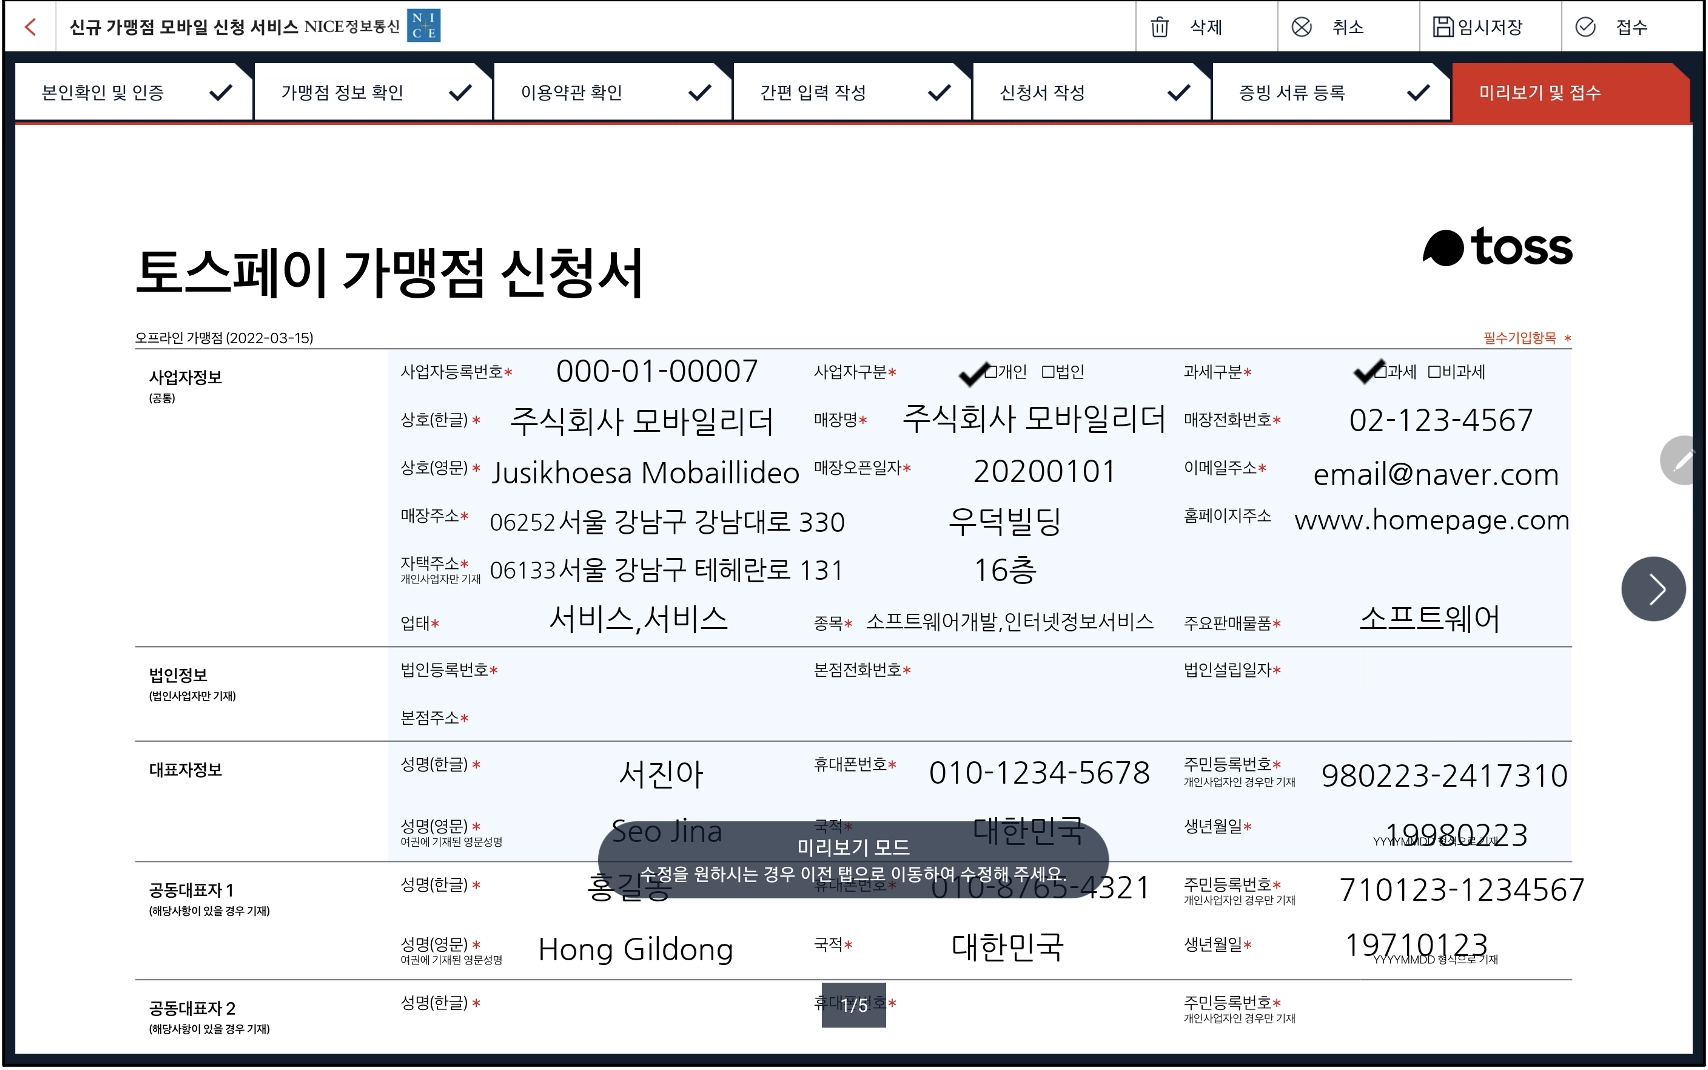Click the 업태 value 서비스,서비스
1708x1070 pixels.
point(639,618)
